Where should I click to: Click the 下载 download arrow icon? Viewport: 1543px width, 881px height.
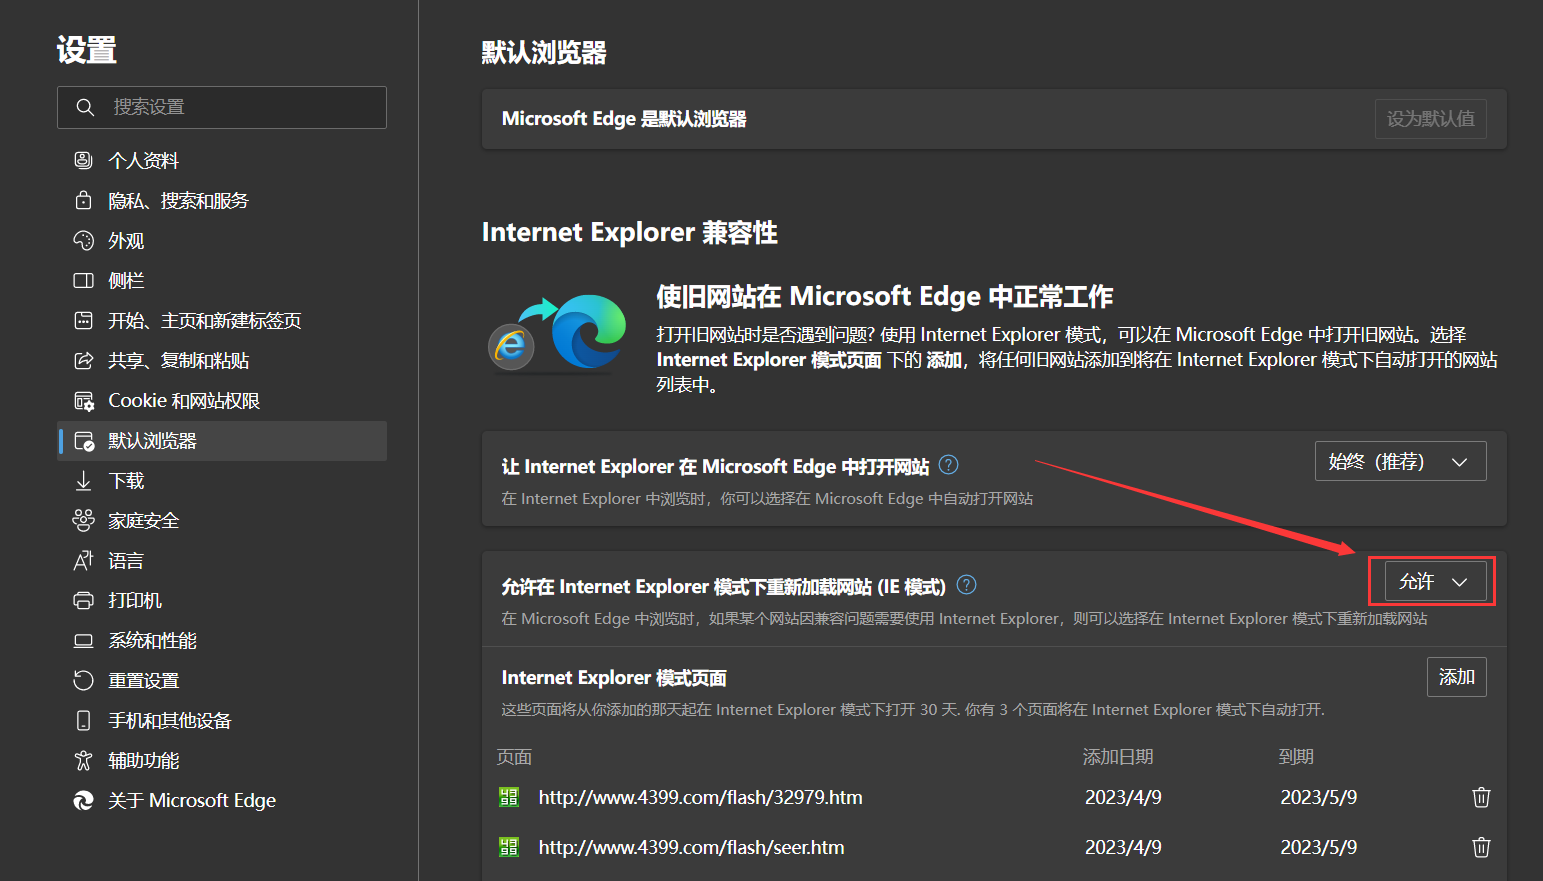(x=84, y=481)
